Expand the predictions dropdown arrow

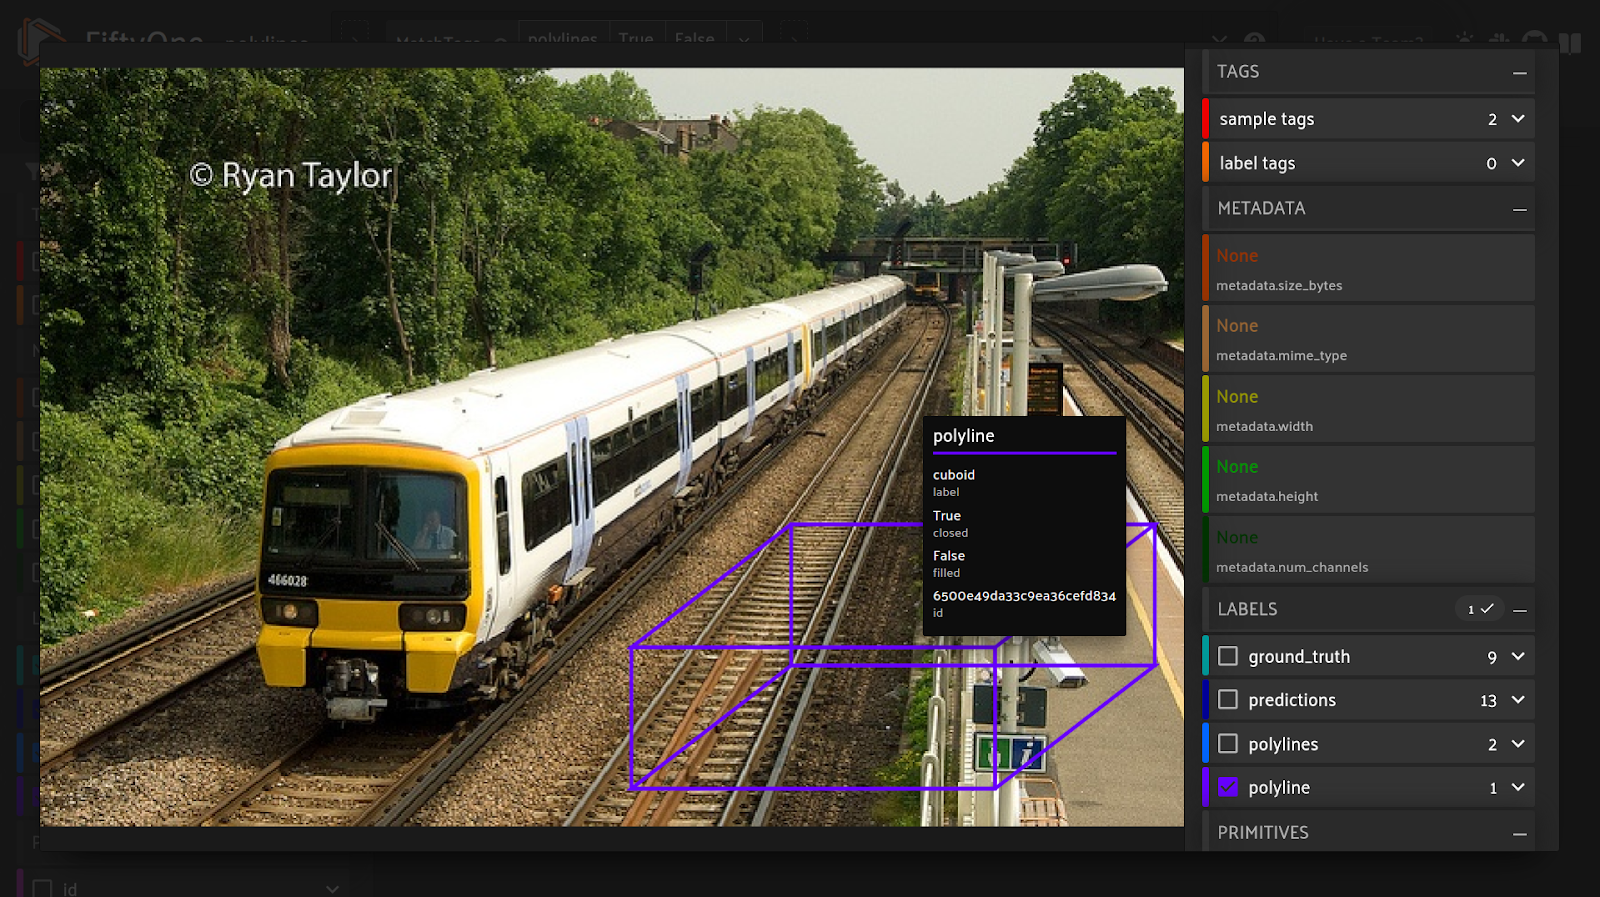pos(1518,700)
